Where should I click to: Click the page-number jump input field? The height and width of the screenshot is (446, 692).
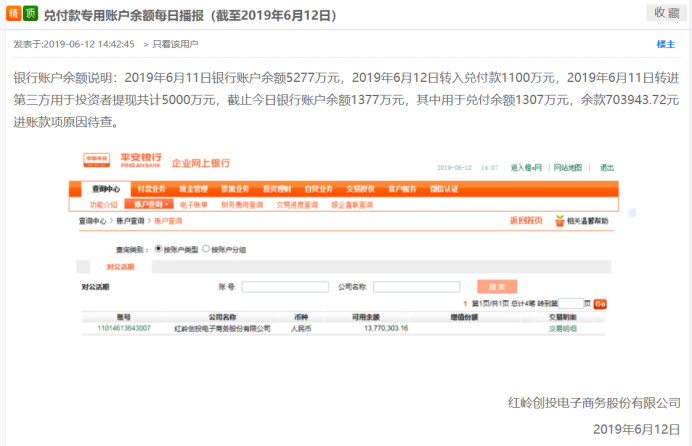(571, 304)
